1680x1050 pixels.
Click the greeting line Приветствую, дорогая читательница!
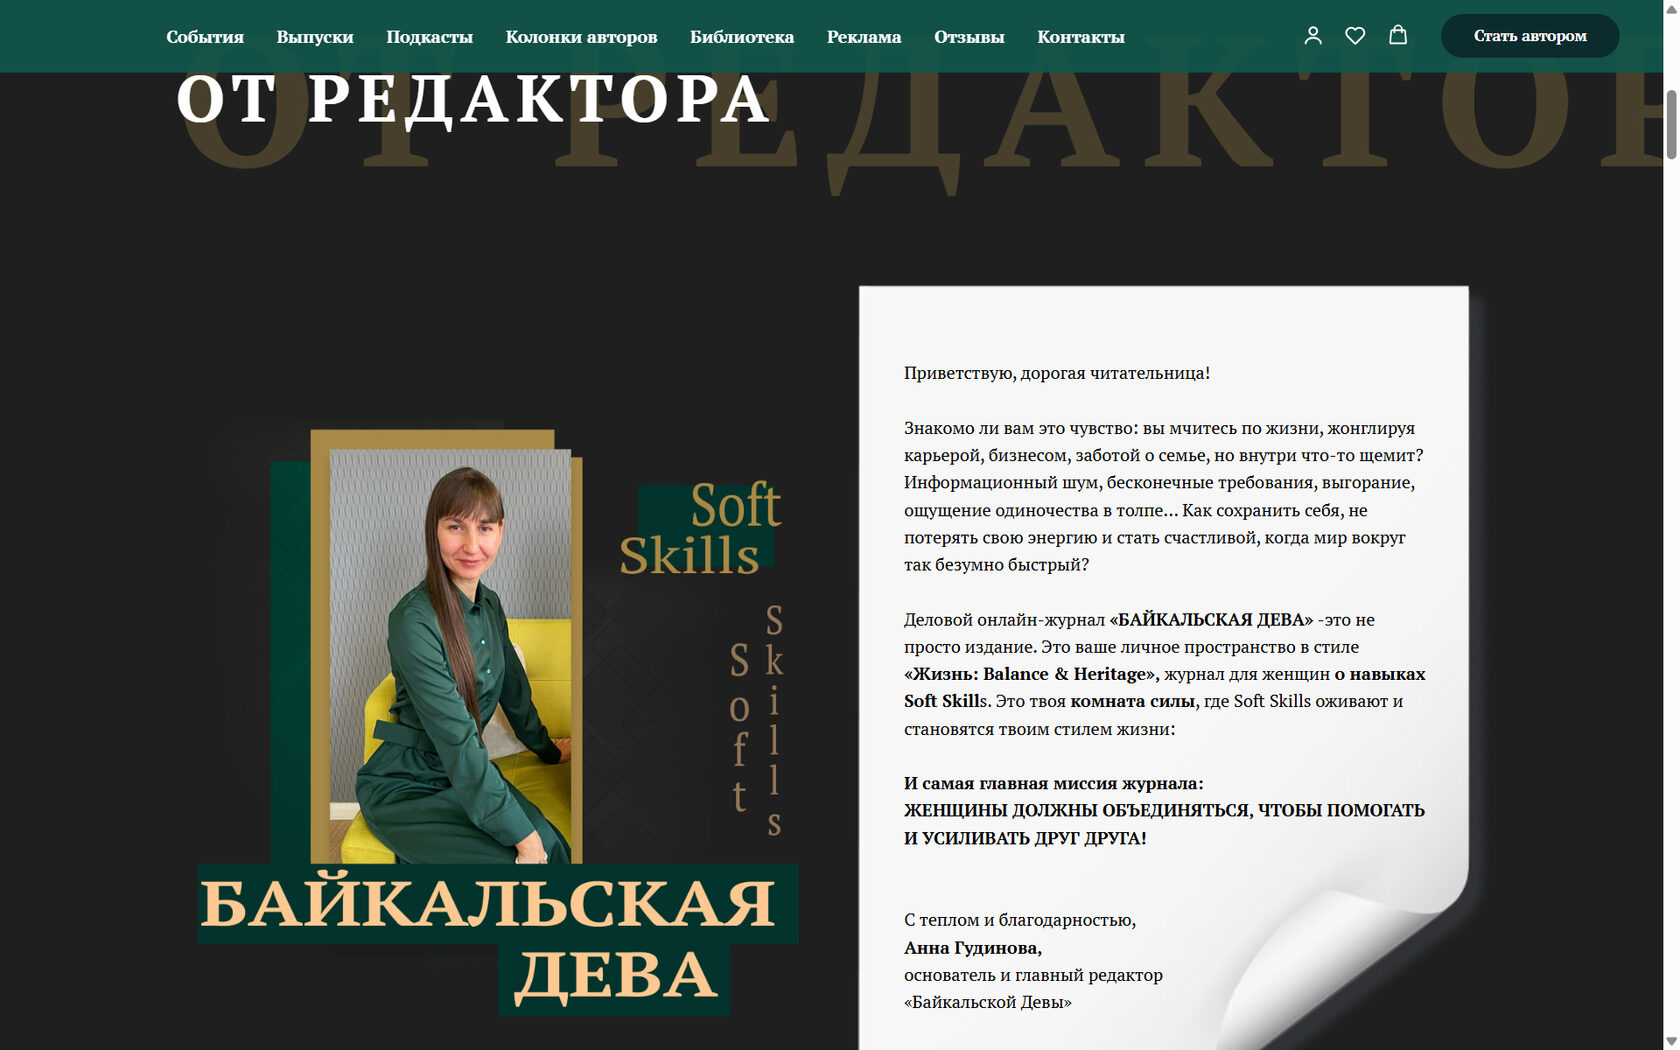[1057, 373]
